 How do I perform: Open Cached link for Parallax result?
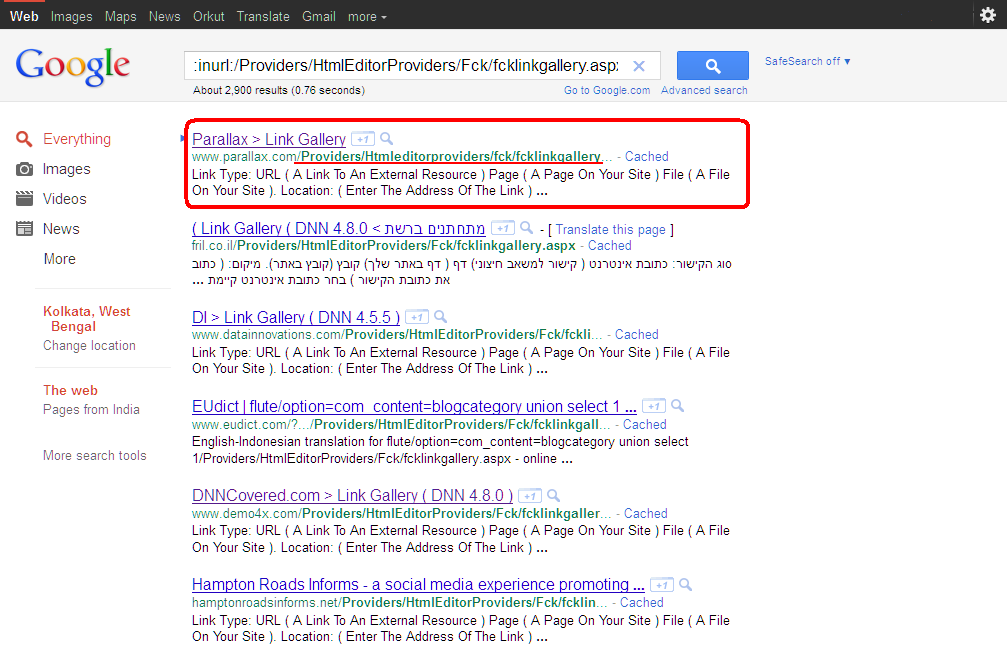(647, 157)
